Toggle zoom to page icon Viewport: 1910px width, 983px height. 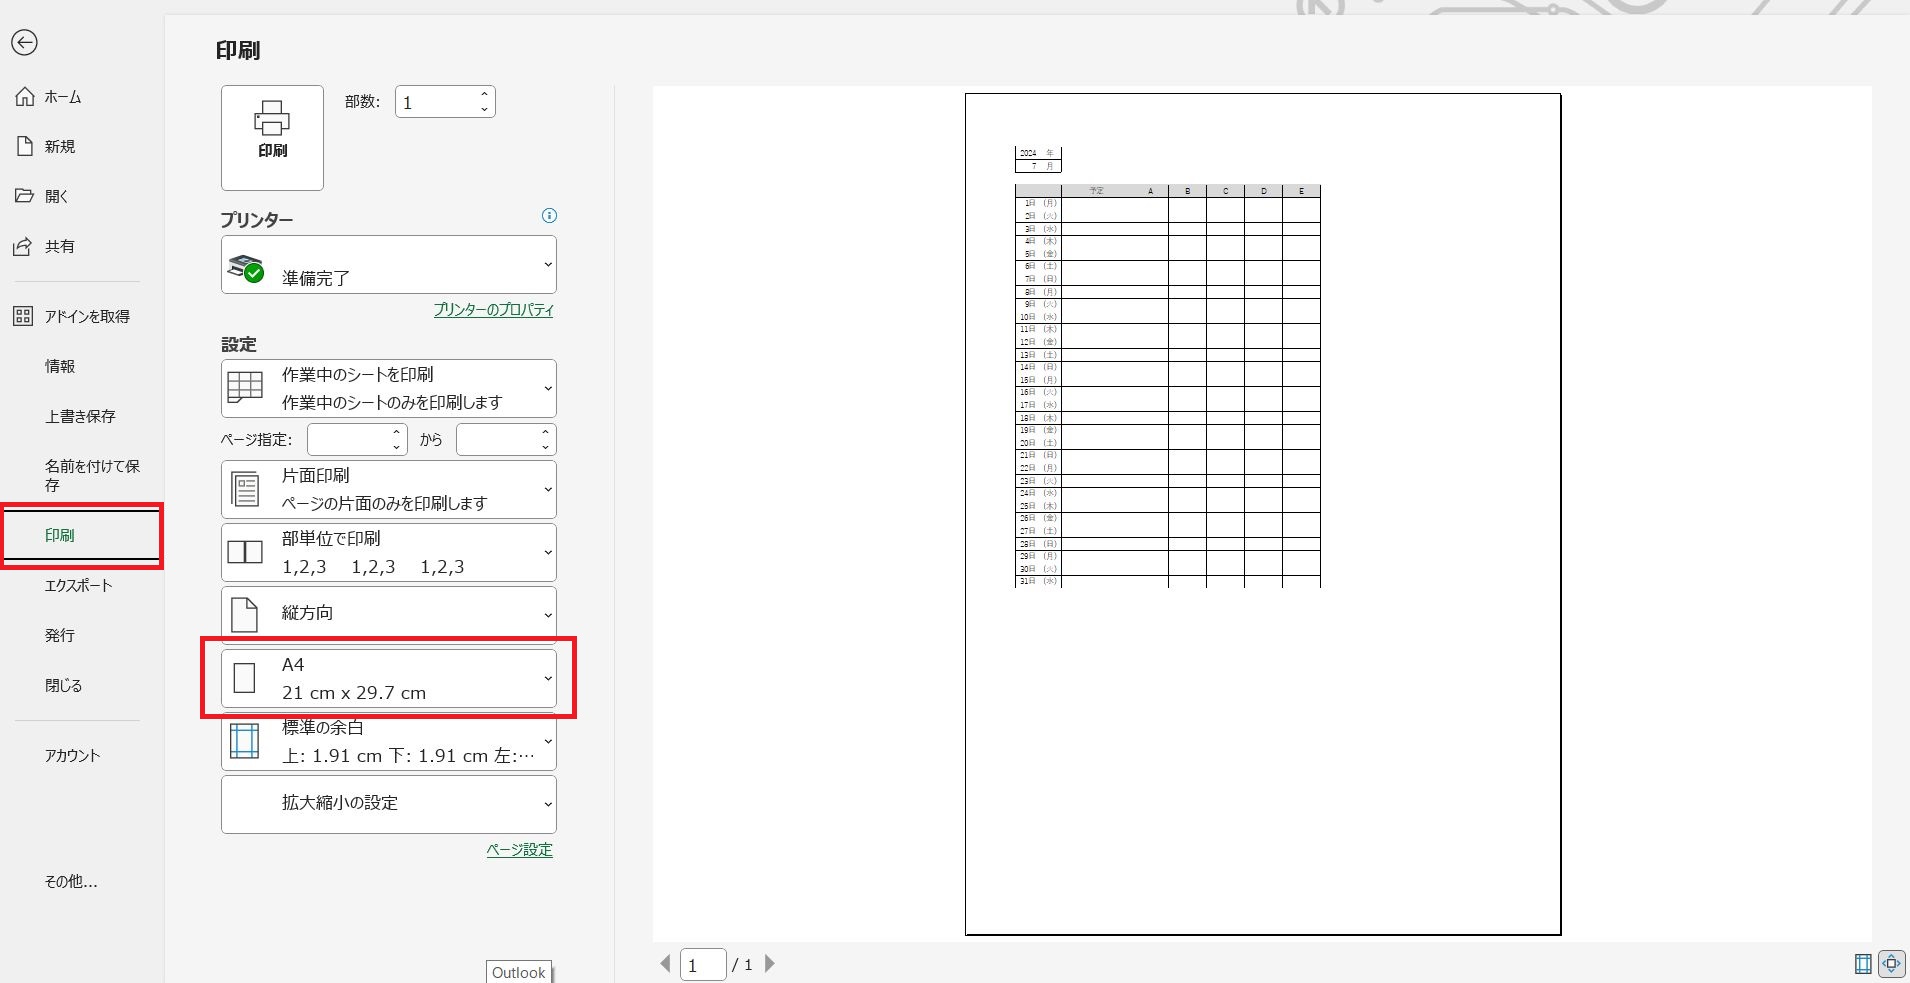point(1891,964)
